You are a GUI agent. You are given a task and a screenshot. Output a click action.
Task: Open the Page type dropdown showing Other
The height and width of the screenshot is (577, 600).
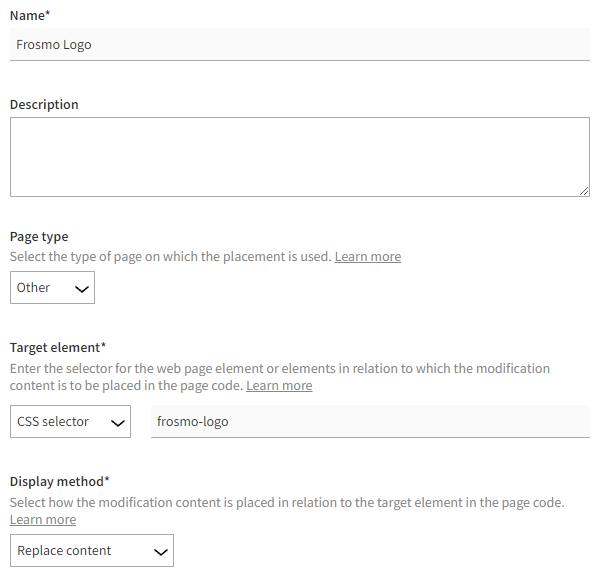click(x=52, y=288)
